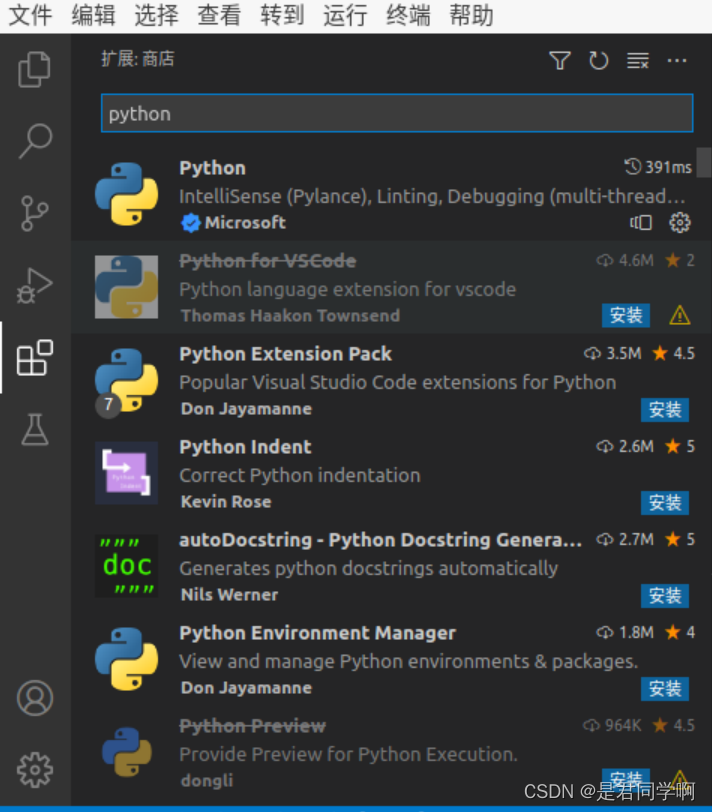
Task: Open the 文件 menu
Action: [31, 14]
